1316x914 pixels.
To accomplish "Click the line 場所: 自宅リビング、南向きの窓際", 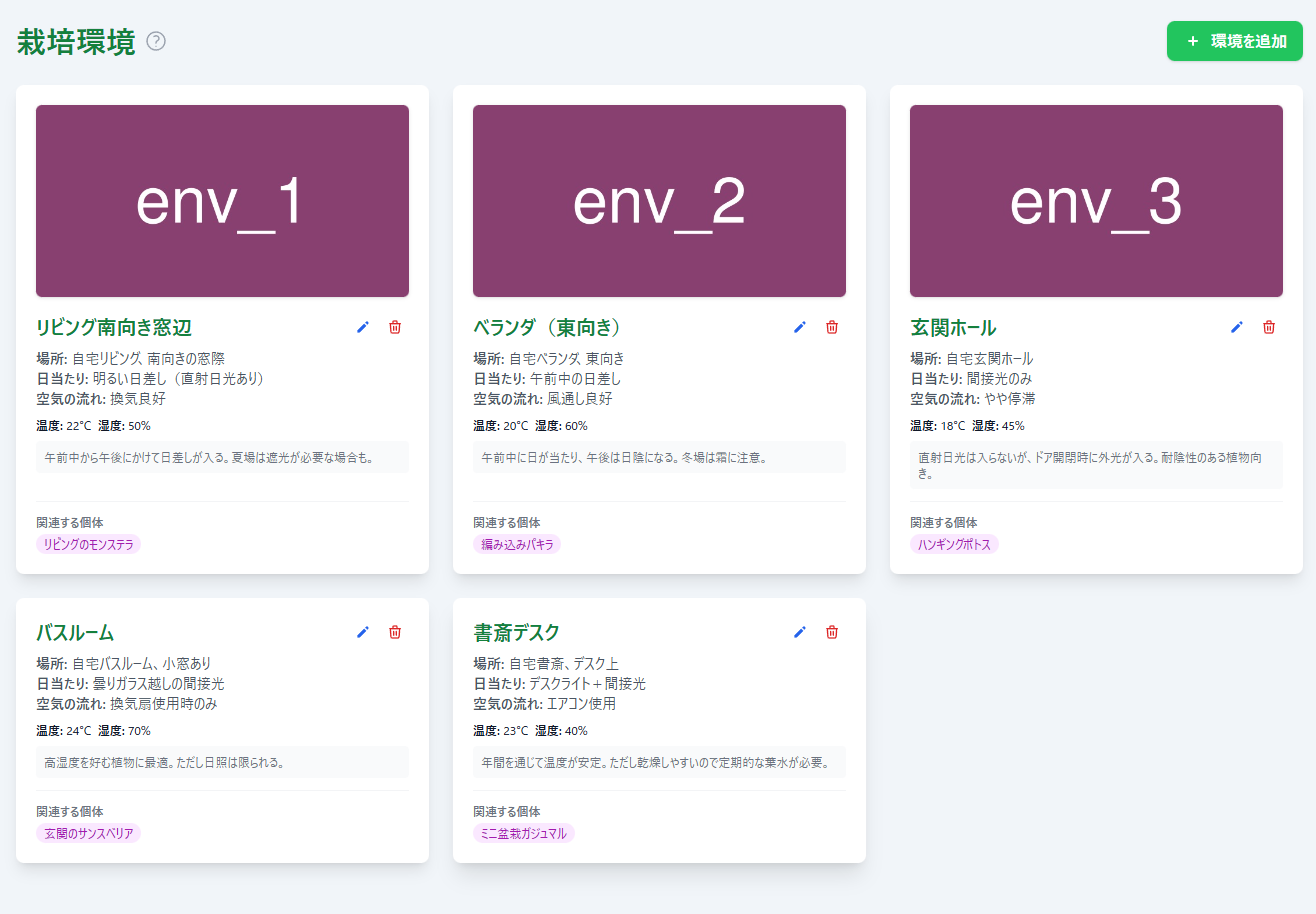I will pyautogui.click(x=130, y=358).
